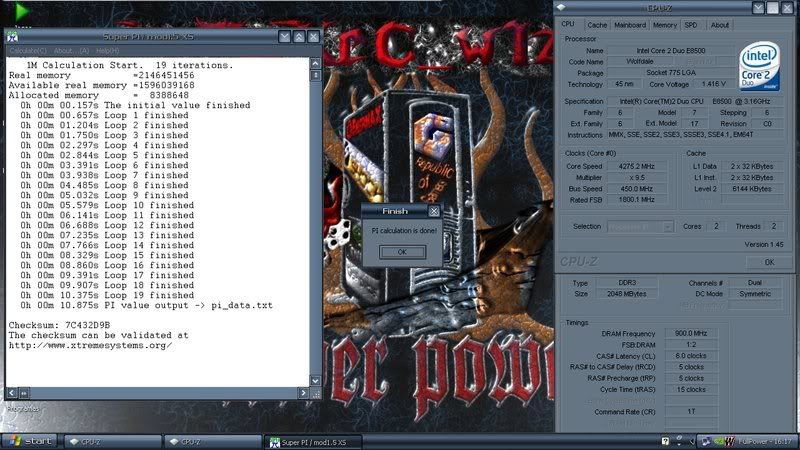Switch to the second CPU-Z taskbar button

(x=213, y=441)
